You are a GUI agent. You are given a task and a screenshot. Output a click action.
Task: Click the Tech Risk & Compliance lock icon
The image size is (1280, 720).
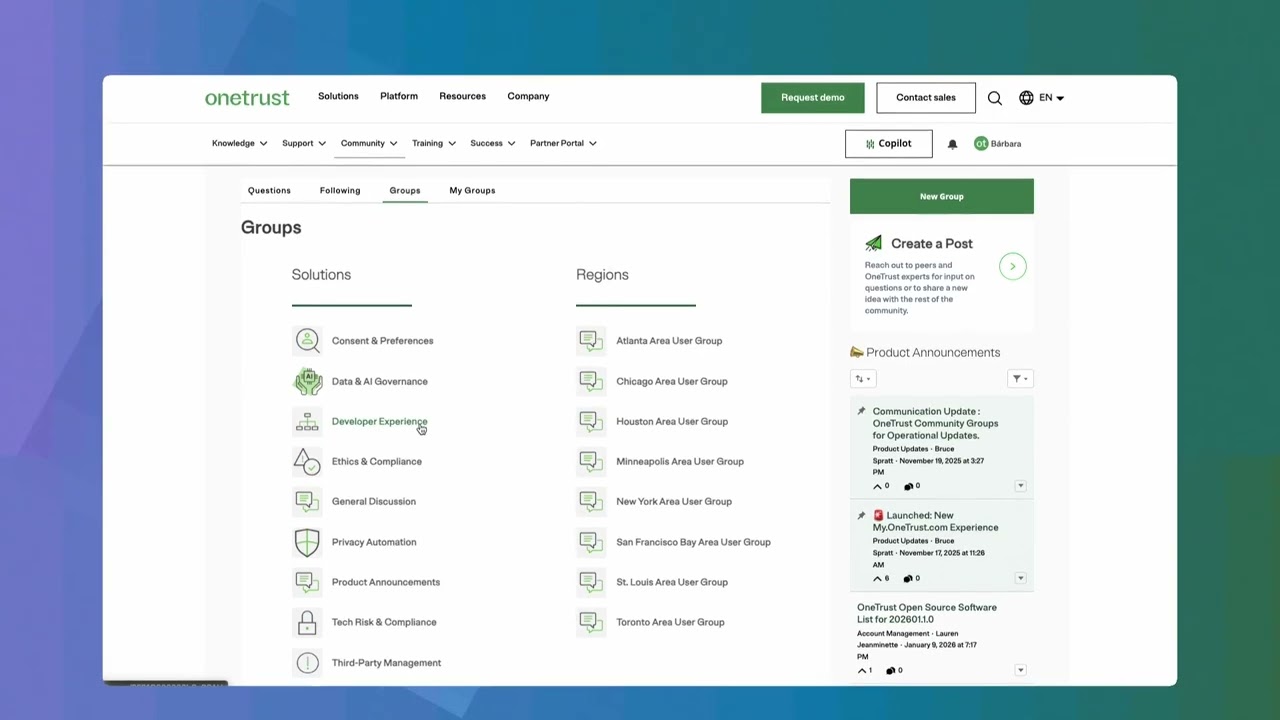[x=307, y=622]
